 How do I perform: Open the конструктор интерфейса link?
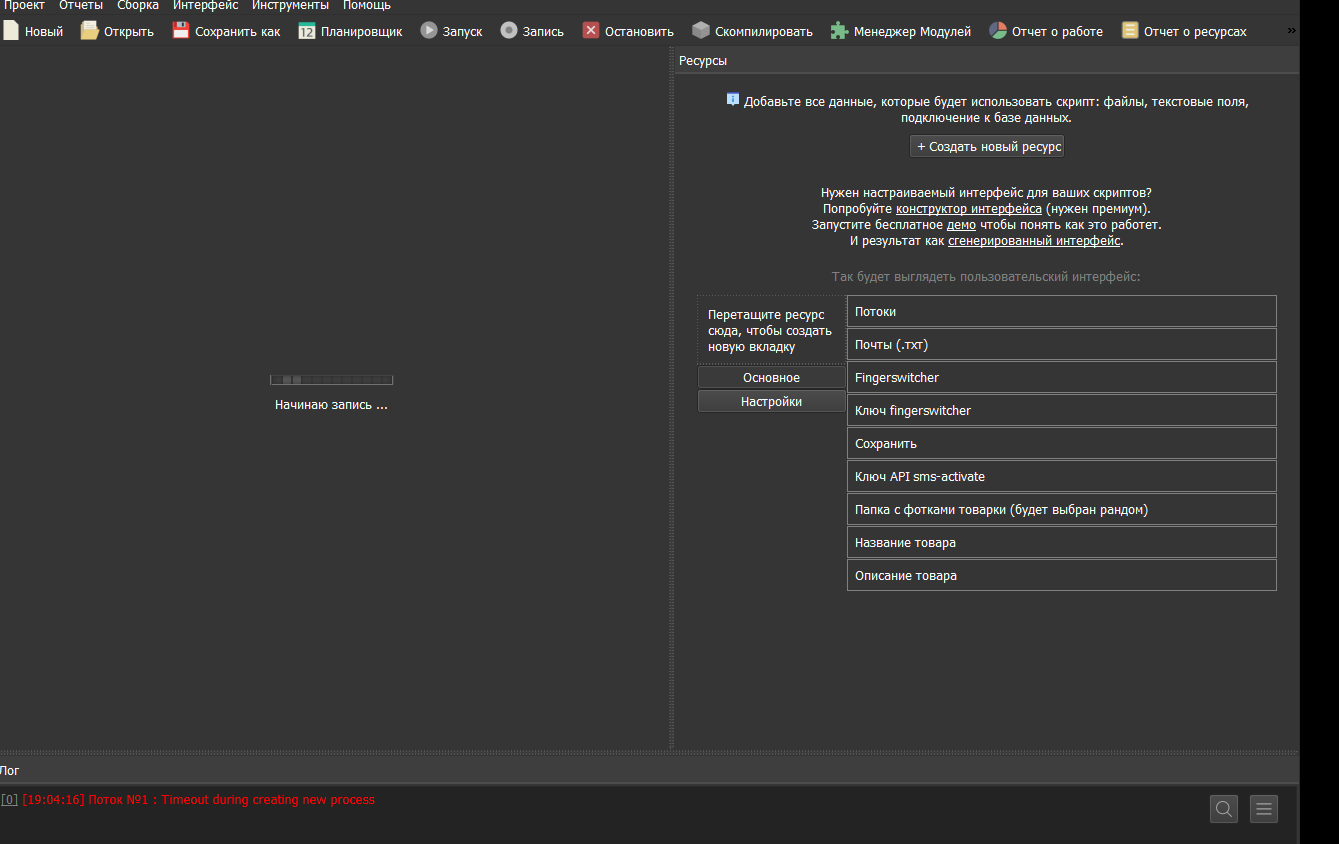point(968,208)
